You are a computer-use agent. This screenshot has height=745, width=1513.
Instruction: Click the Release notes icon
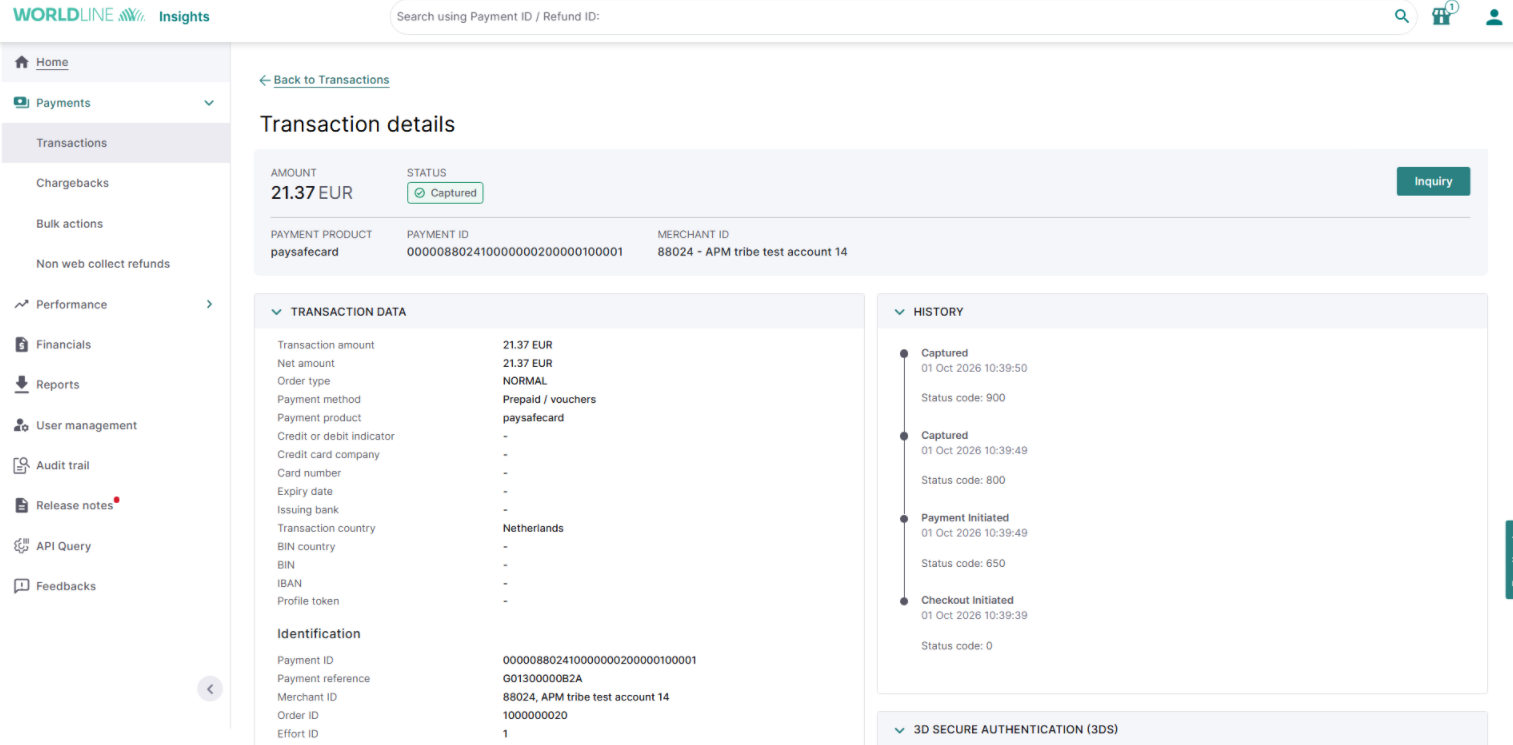click(22, 505)
